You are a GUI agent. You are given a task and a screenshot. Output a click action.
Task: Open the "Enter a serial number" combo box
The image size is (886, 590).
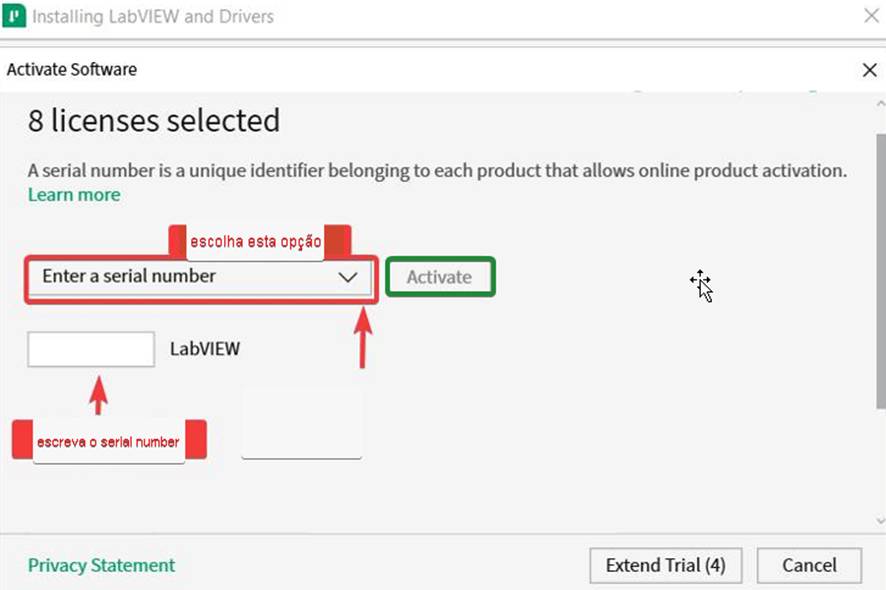coord(201,277)
